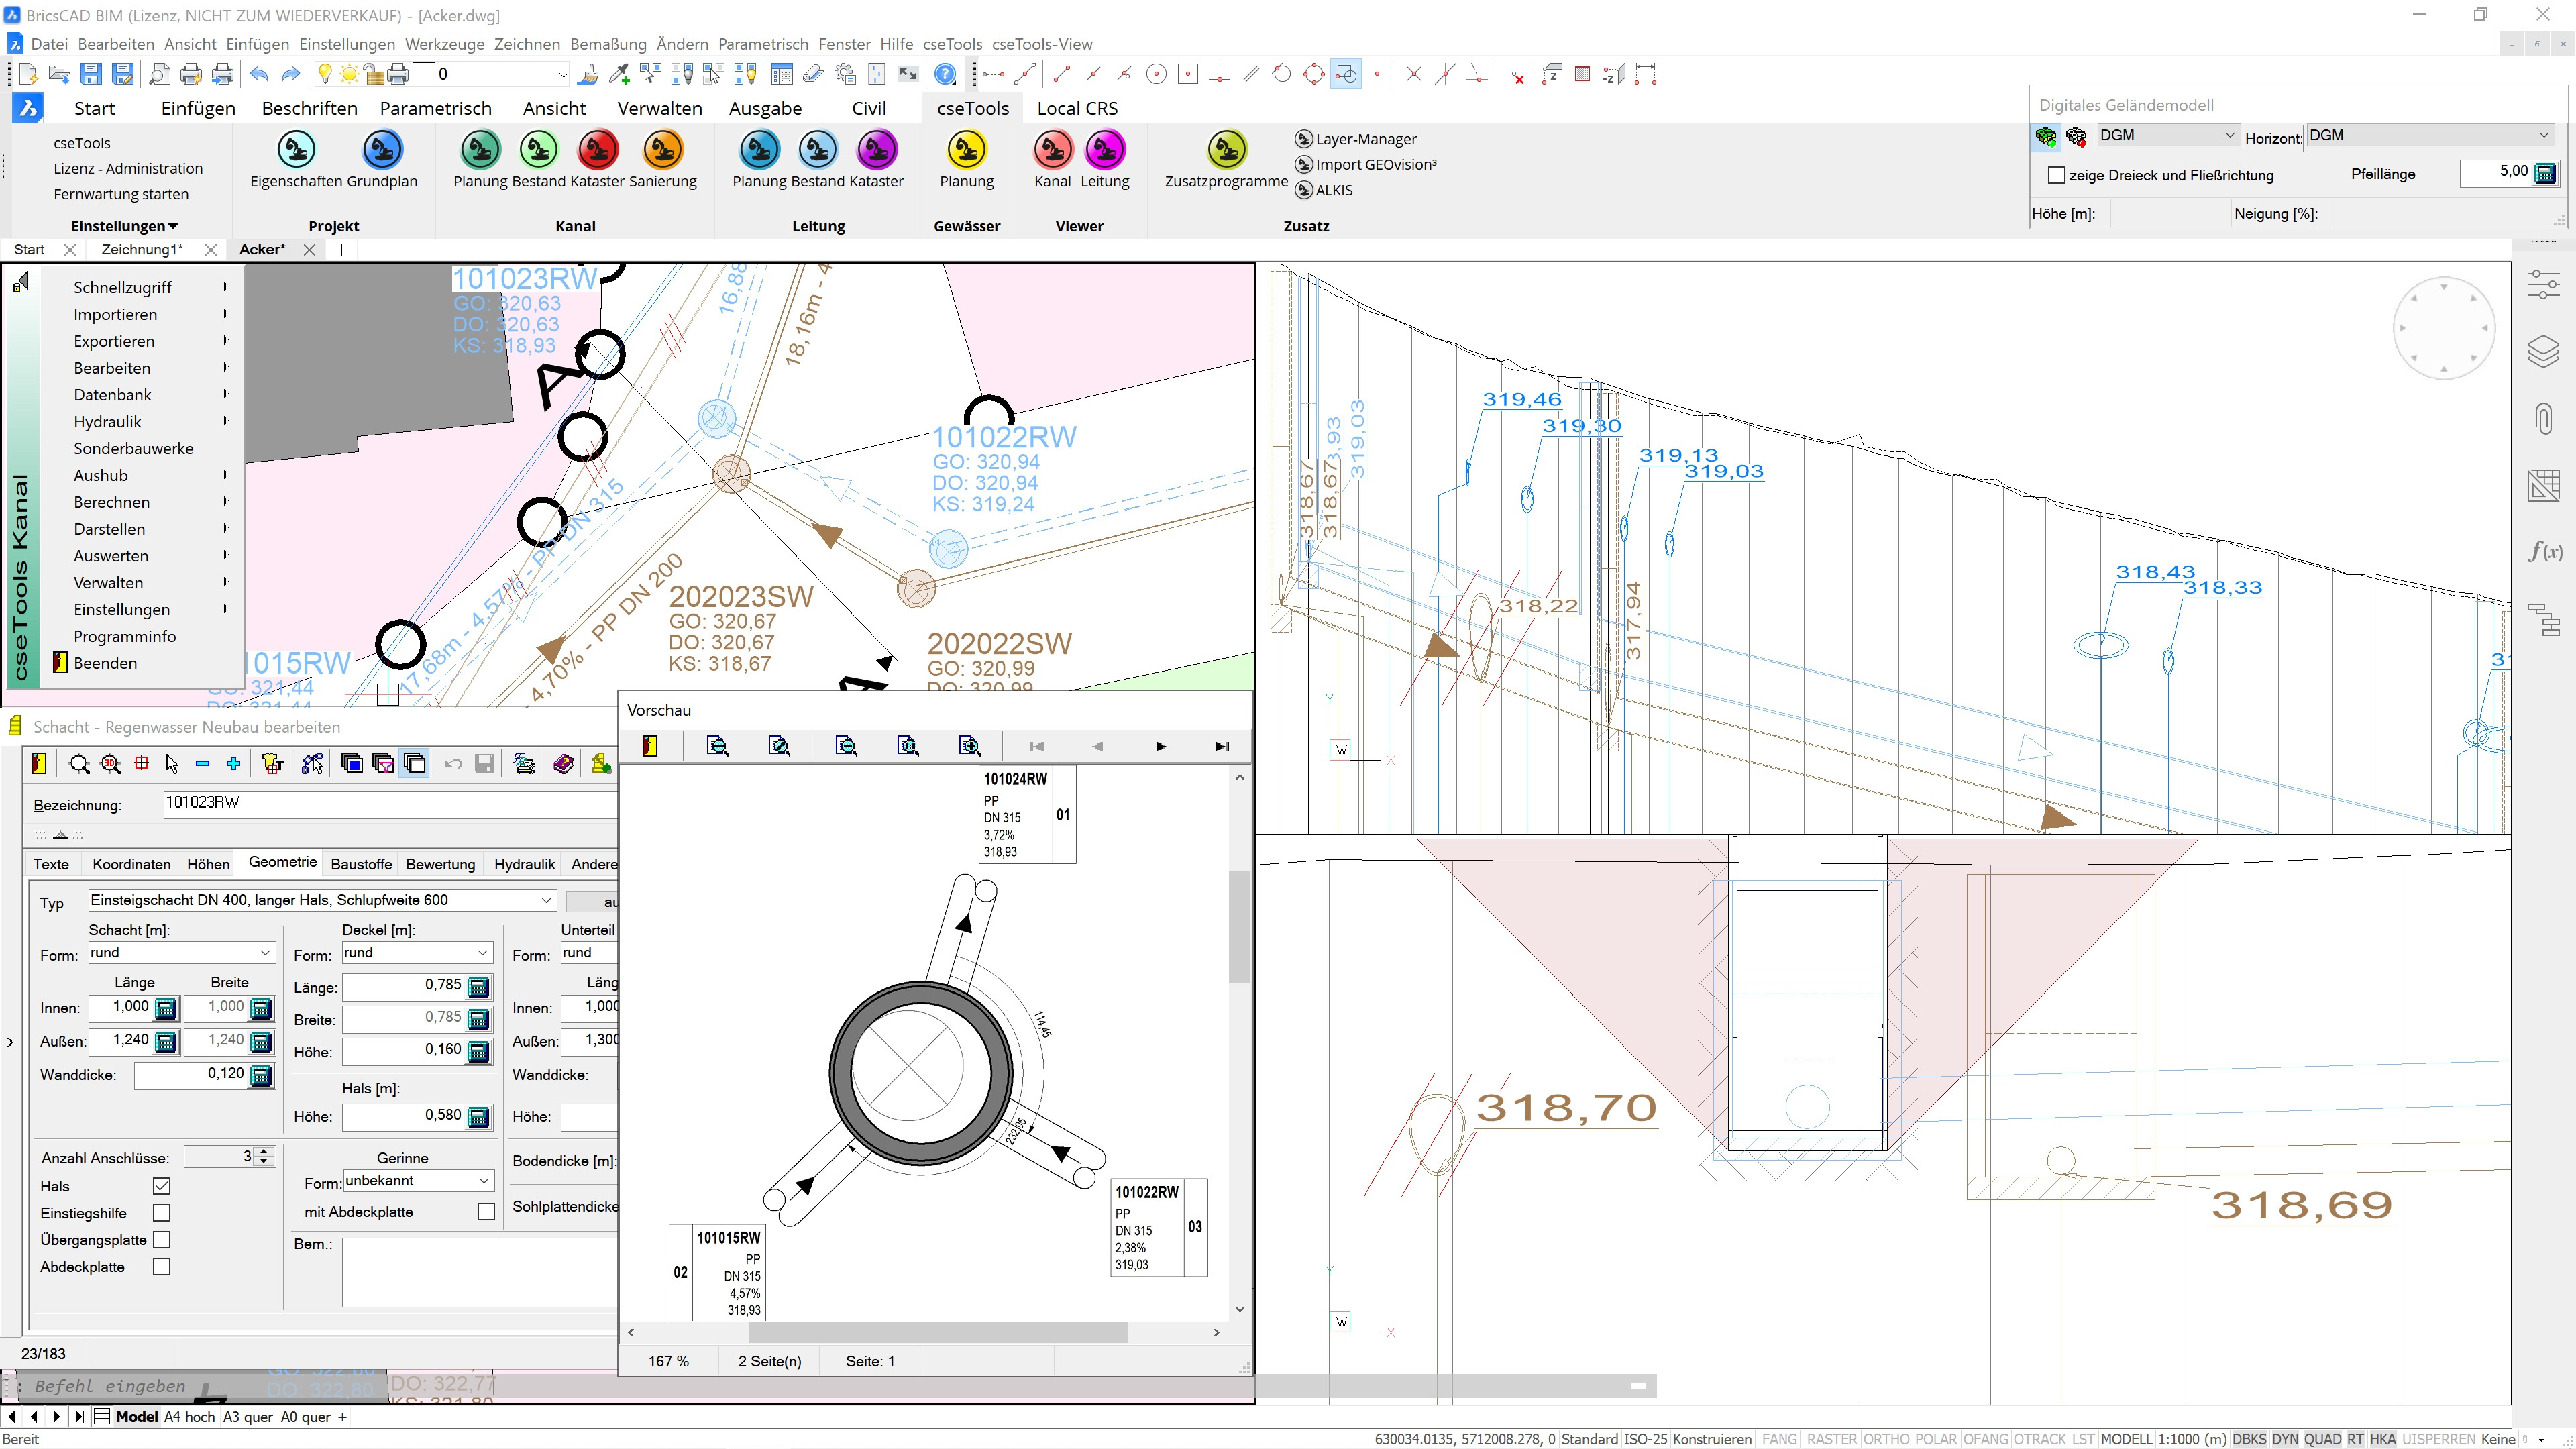2576x1449 pixels.
Task: Open the Bemaßung menu
Action: (x=608, y=44)
